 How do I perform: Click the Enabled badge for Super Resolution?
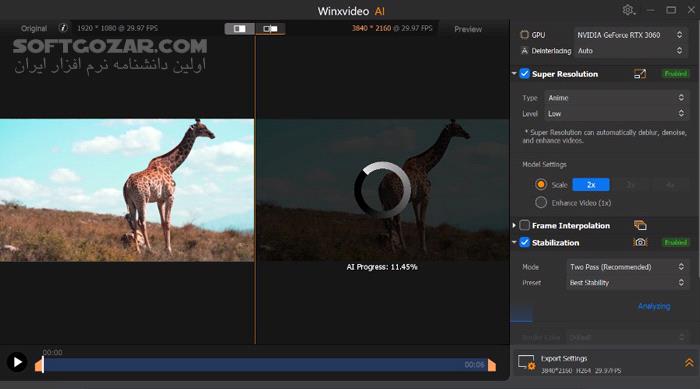[675, 74]
